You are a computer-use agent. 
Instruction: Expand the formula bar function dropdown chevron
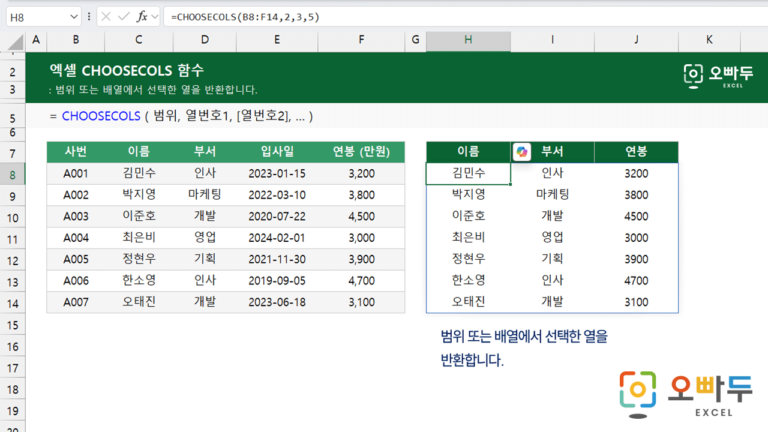(x=155, y=17)
